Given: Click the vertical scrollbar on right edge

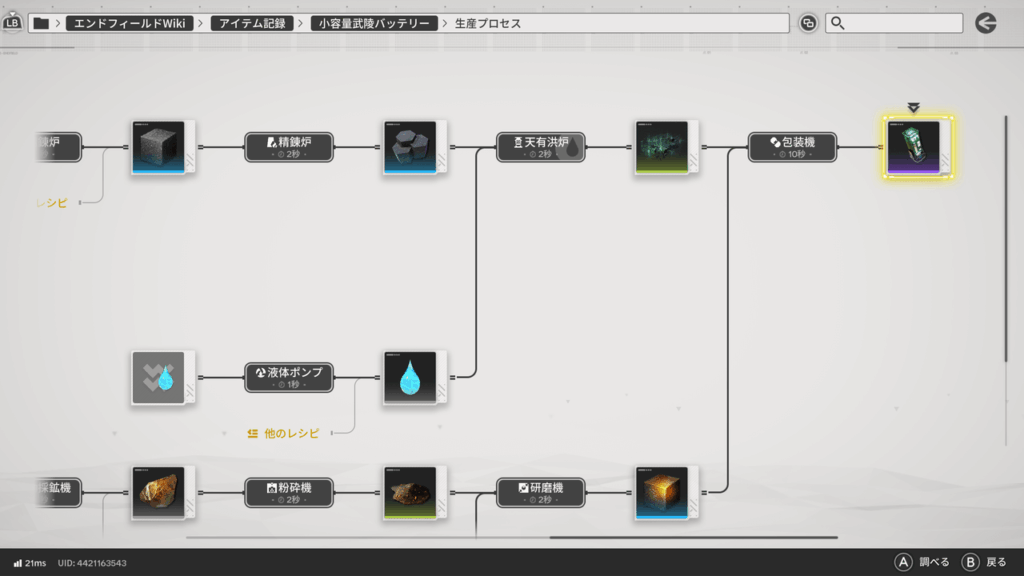Looking at the screenshot, I should click(x=1006, y=240).
